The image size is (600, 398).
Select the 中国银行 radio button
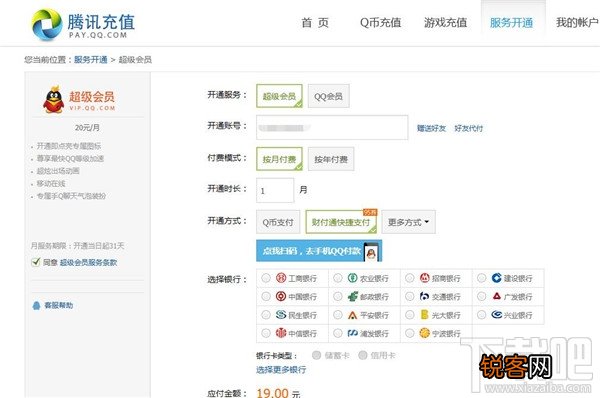266,296
